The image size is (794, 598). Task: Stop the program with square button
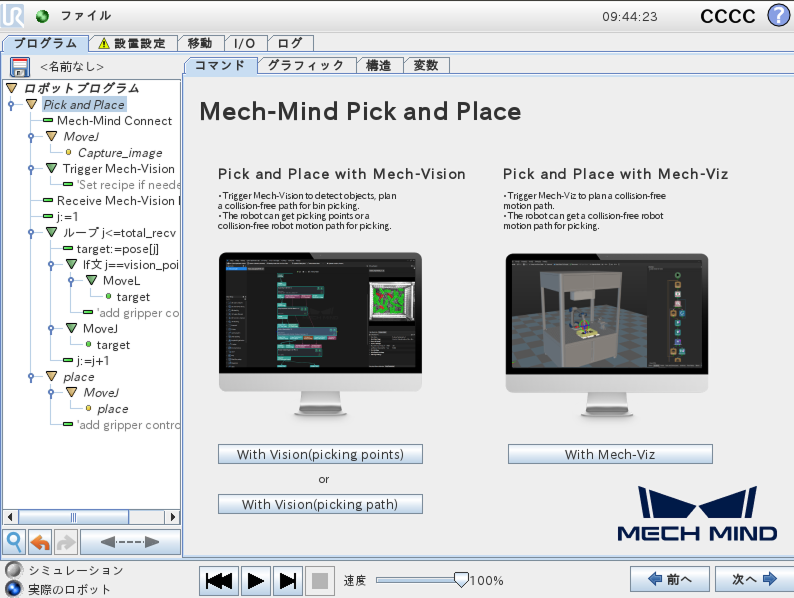click(320, 581)
